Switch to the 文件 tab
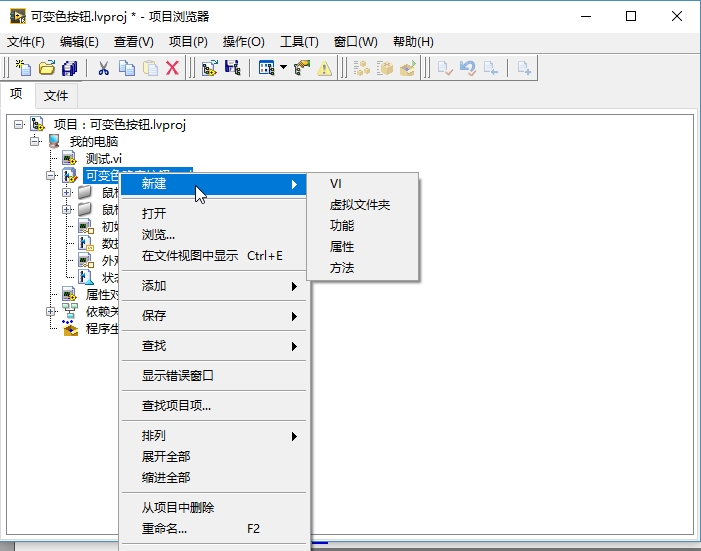The width and height of the screenshot is (701, 551). tap(56, 95)
